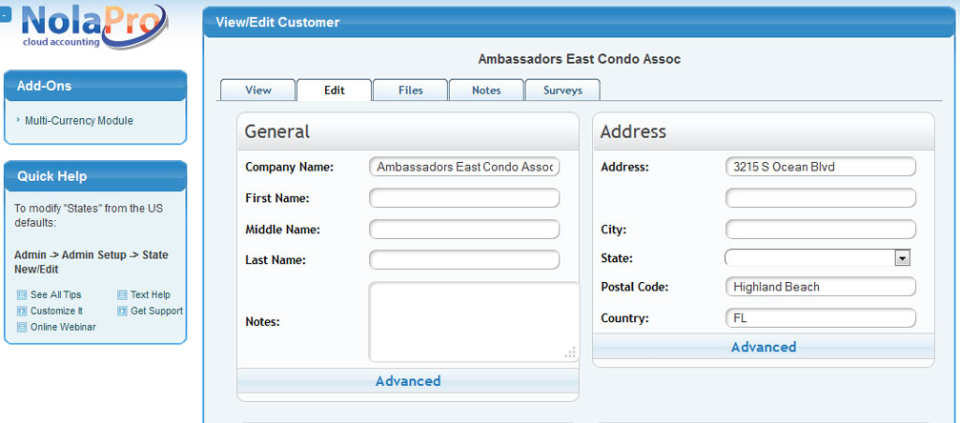This screenshot has height=423, width=960.
Task: Expand Advanced section under General
Action: (x=407, y=381)
